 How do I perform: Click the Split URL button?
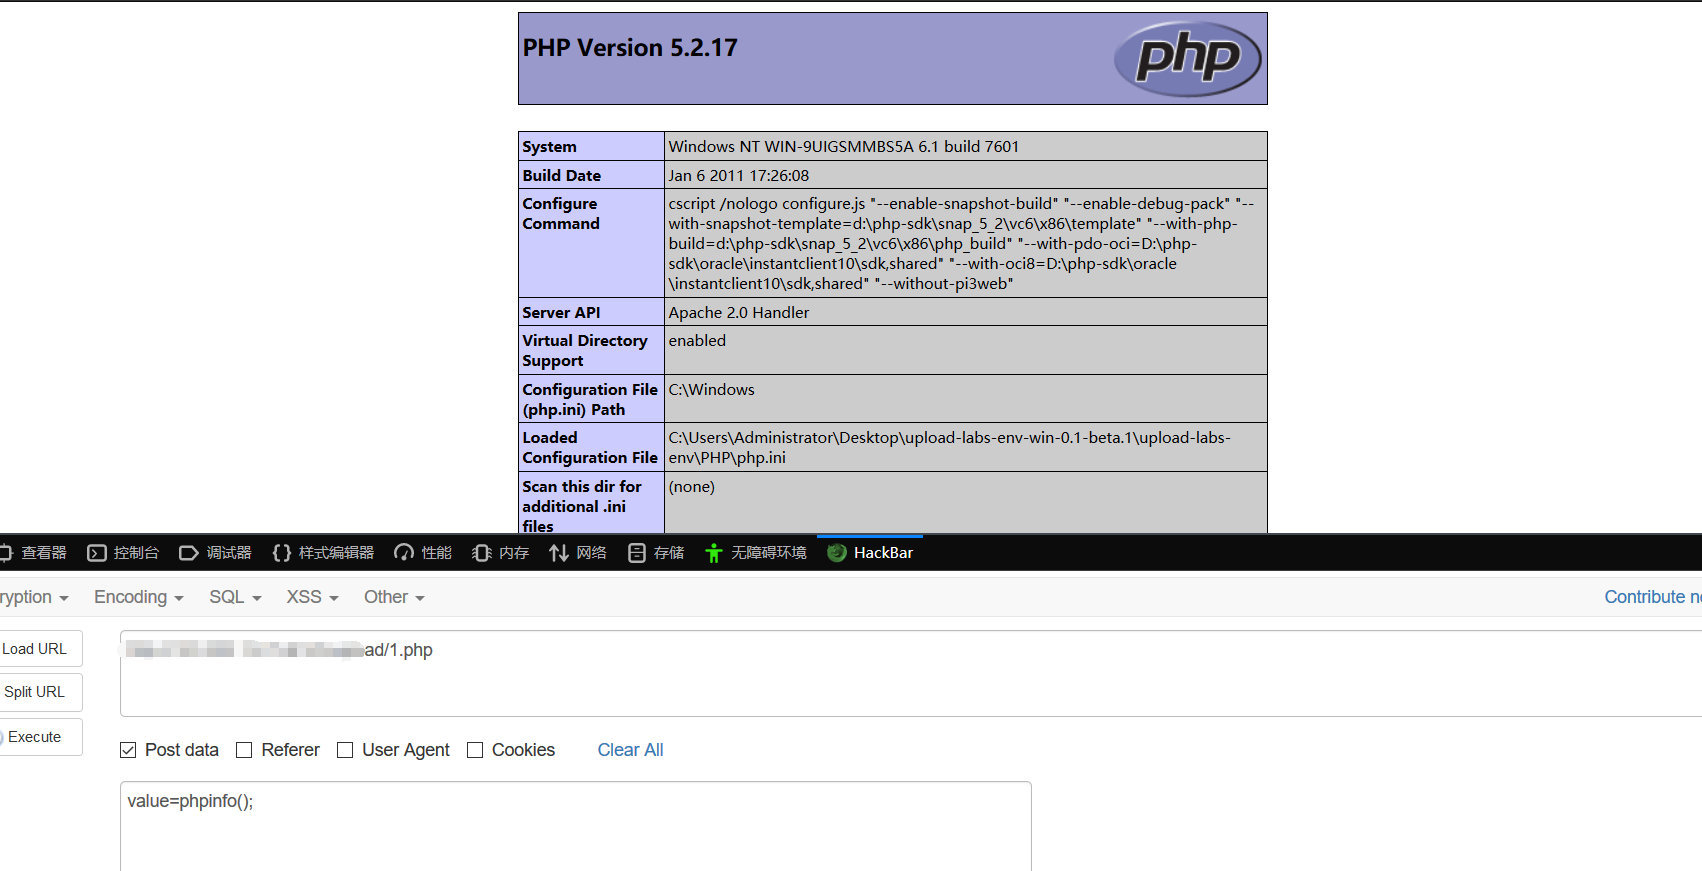tap(40, 692)
